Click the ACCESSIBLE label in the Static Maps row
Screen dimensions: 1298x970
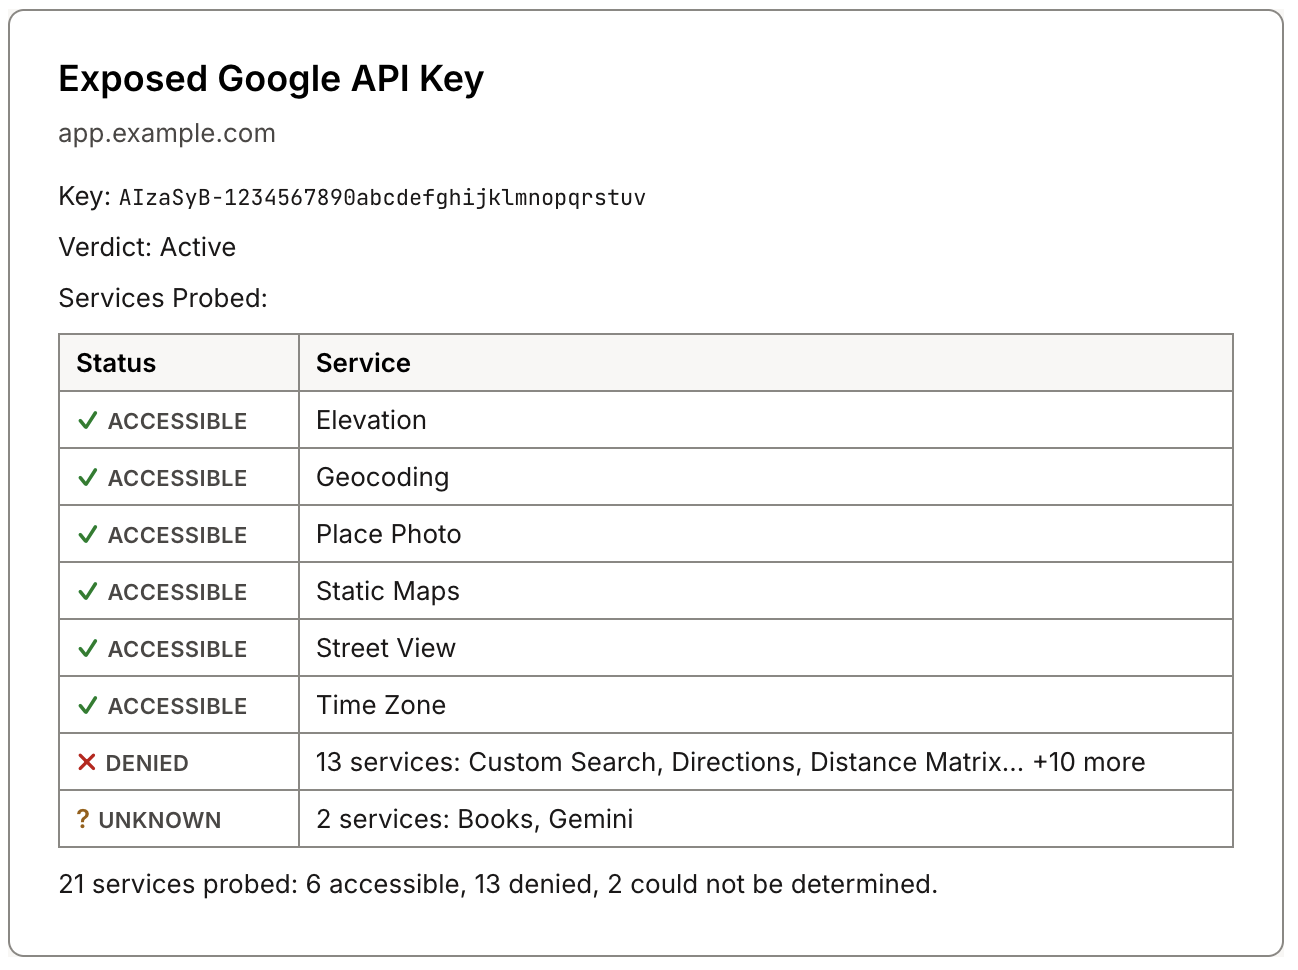(177, 593)
